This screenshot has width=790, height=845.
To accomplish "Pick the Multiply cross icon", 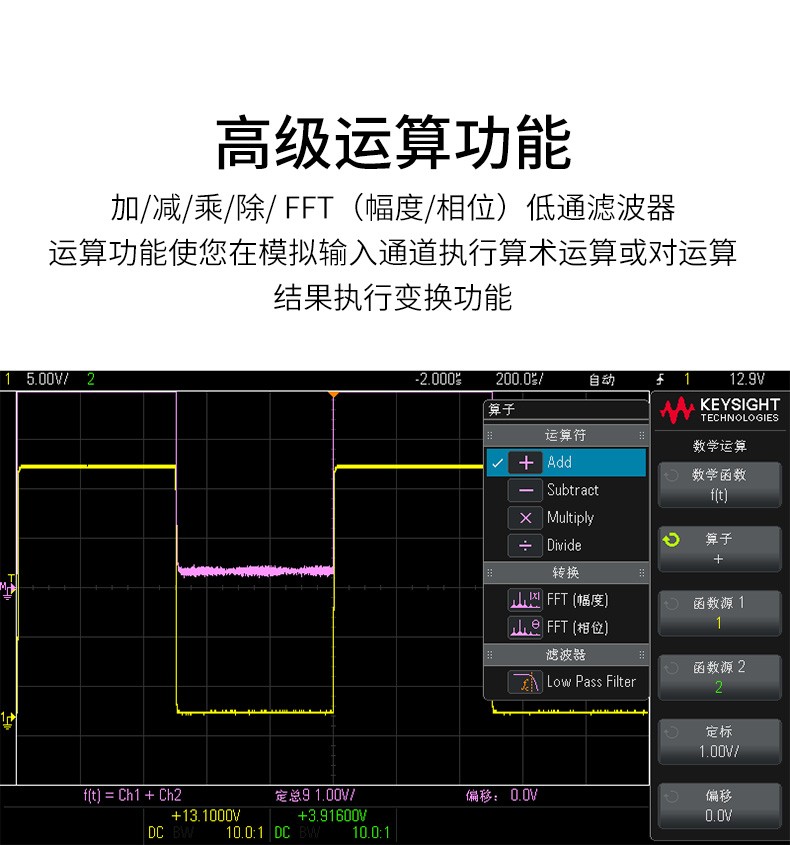I will point(525,518).
